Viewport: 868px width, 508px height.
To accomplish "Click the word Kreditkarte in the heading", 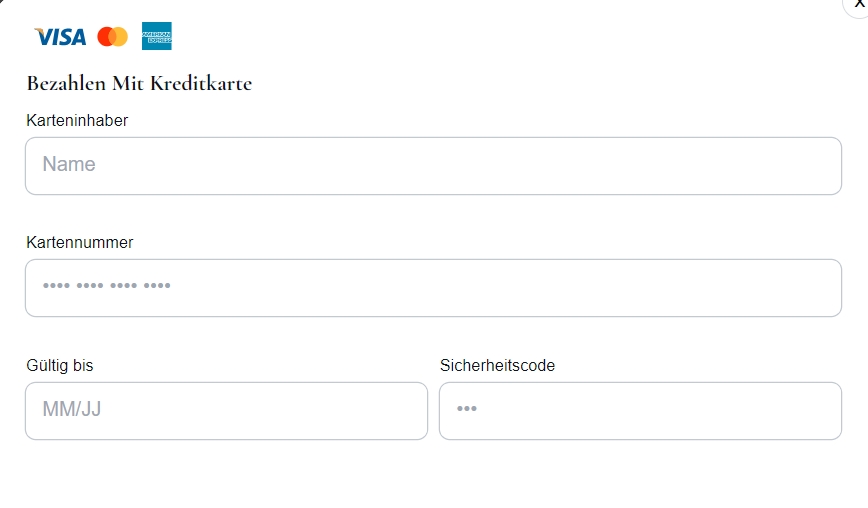I will point(201,84).
